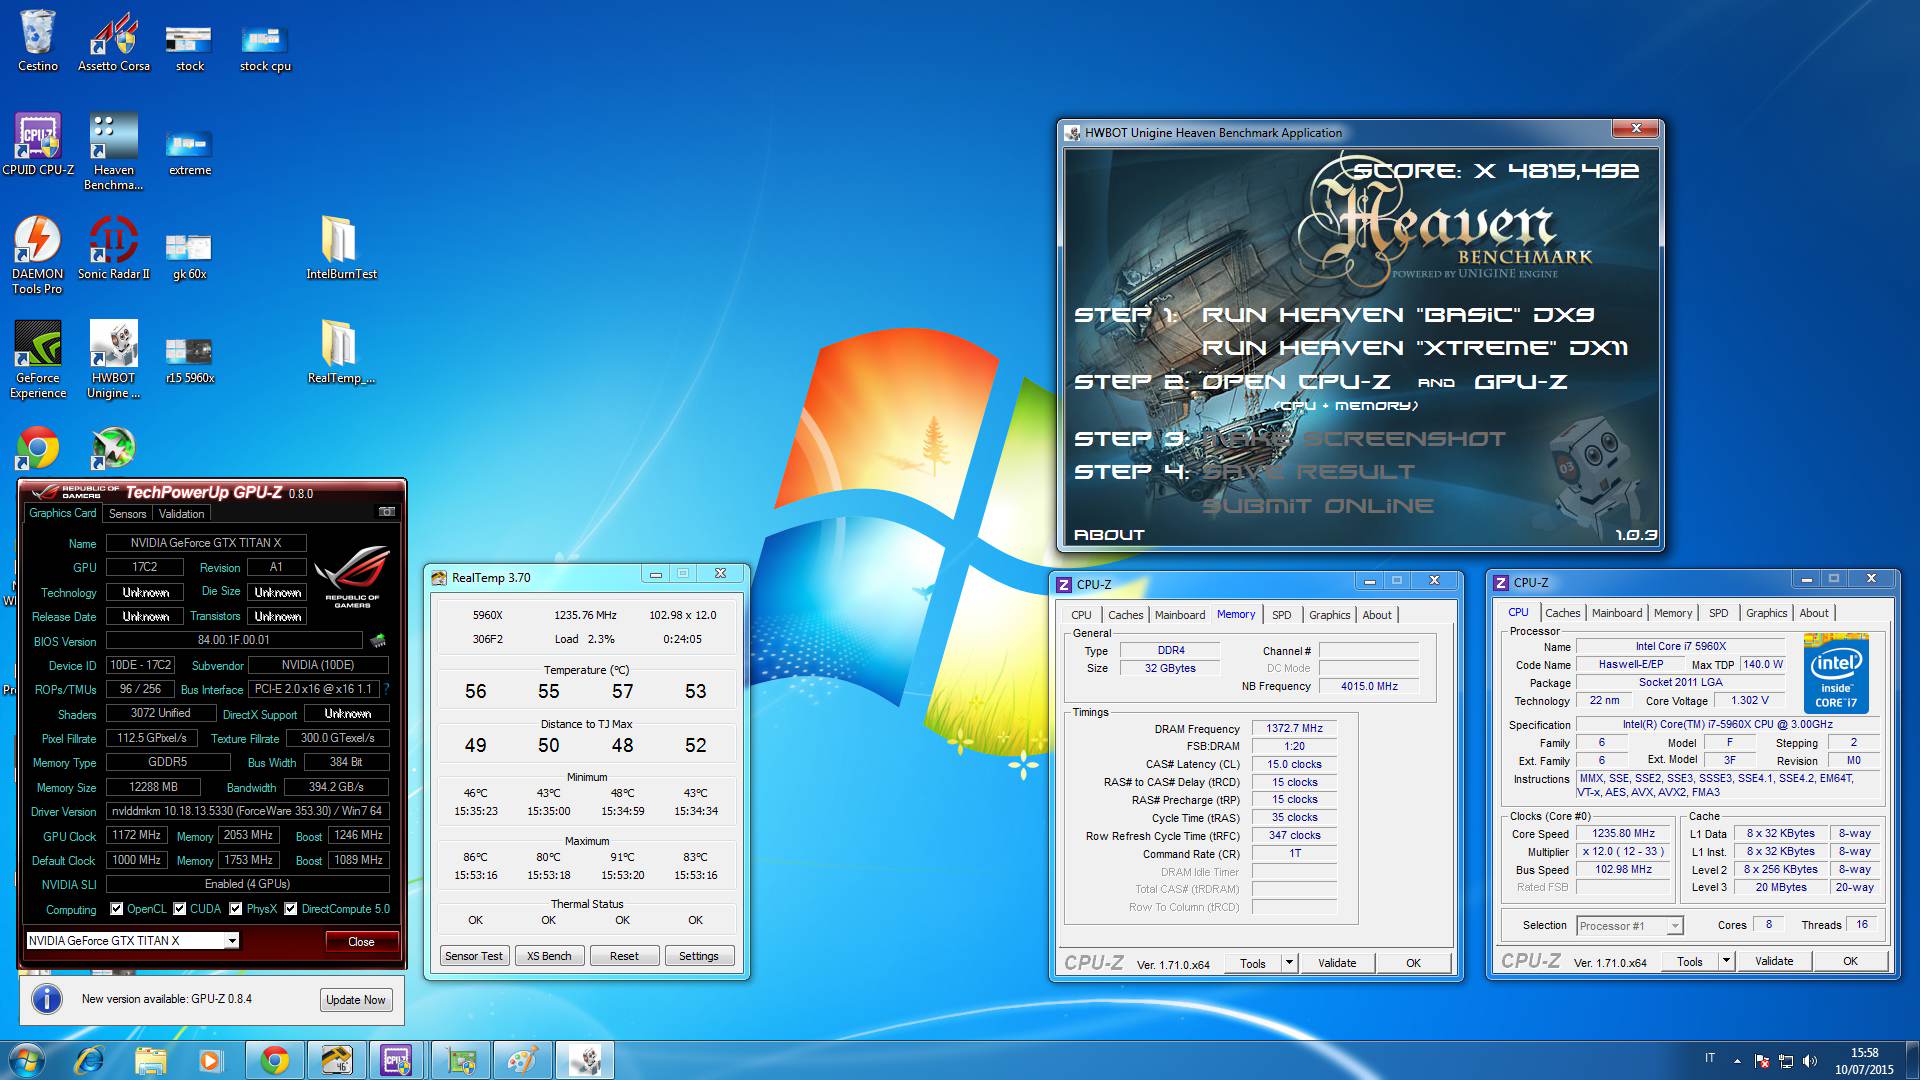Image resolution: width=1920 pixels, height=1080 pixels.
Task: Launch GeForce Experience shortcut
Action: pos(38,360)
